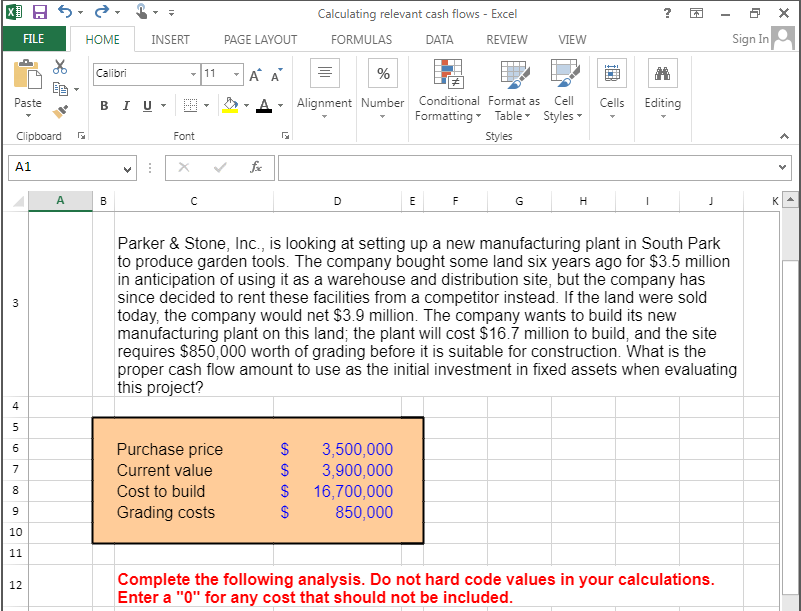Screen dimensions: 801x611
Task: Toggle Bold formatting
Action: click(104, 105)
